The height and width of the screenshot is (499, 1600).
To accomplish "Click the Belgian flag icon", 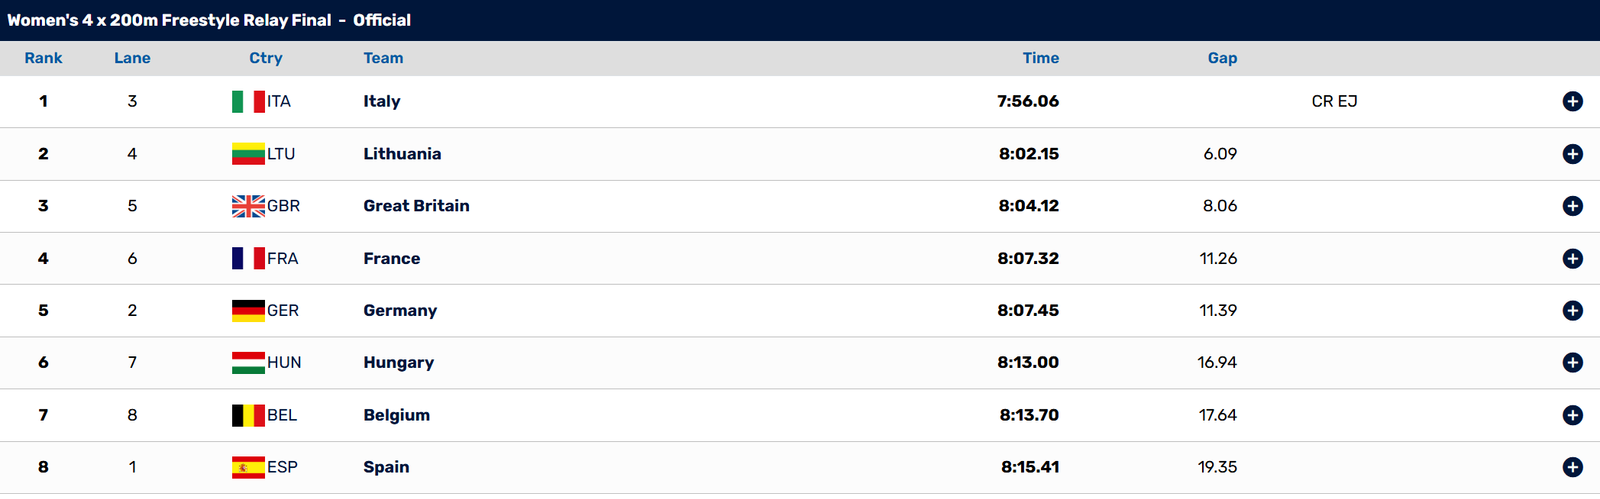I will [248, 415].
